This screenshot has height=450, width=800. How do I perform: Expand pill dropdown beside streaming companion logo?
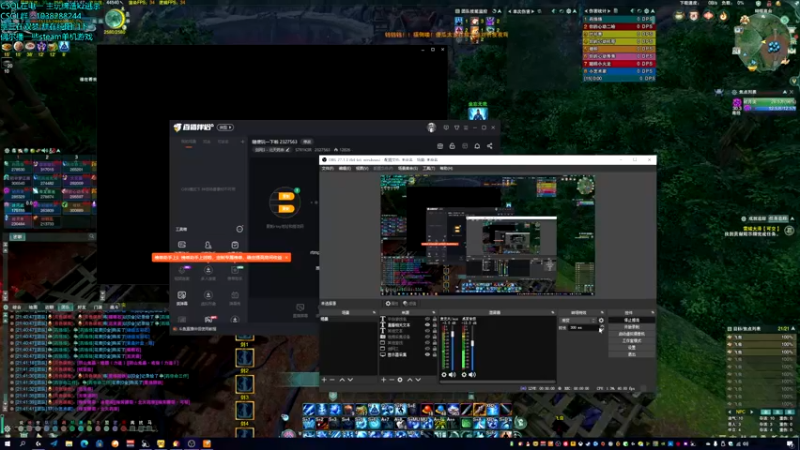[x=225, y=127]
